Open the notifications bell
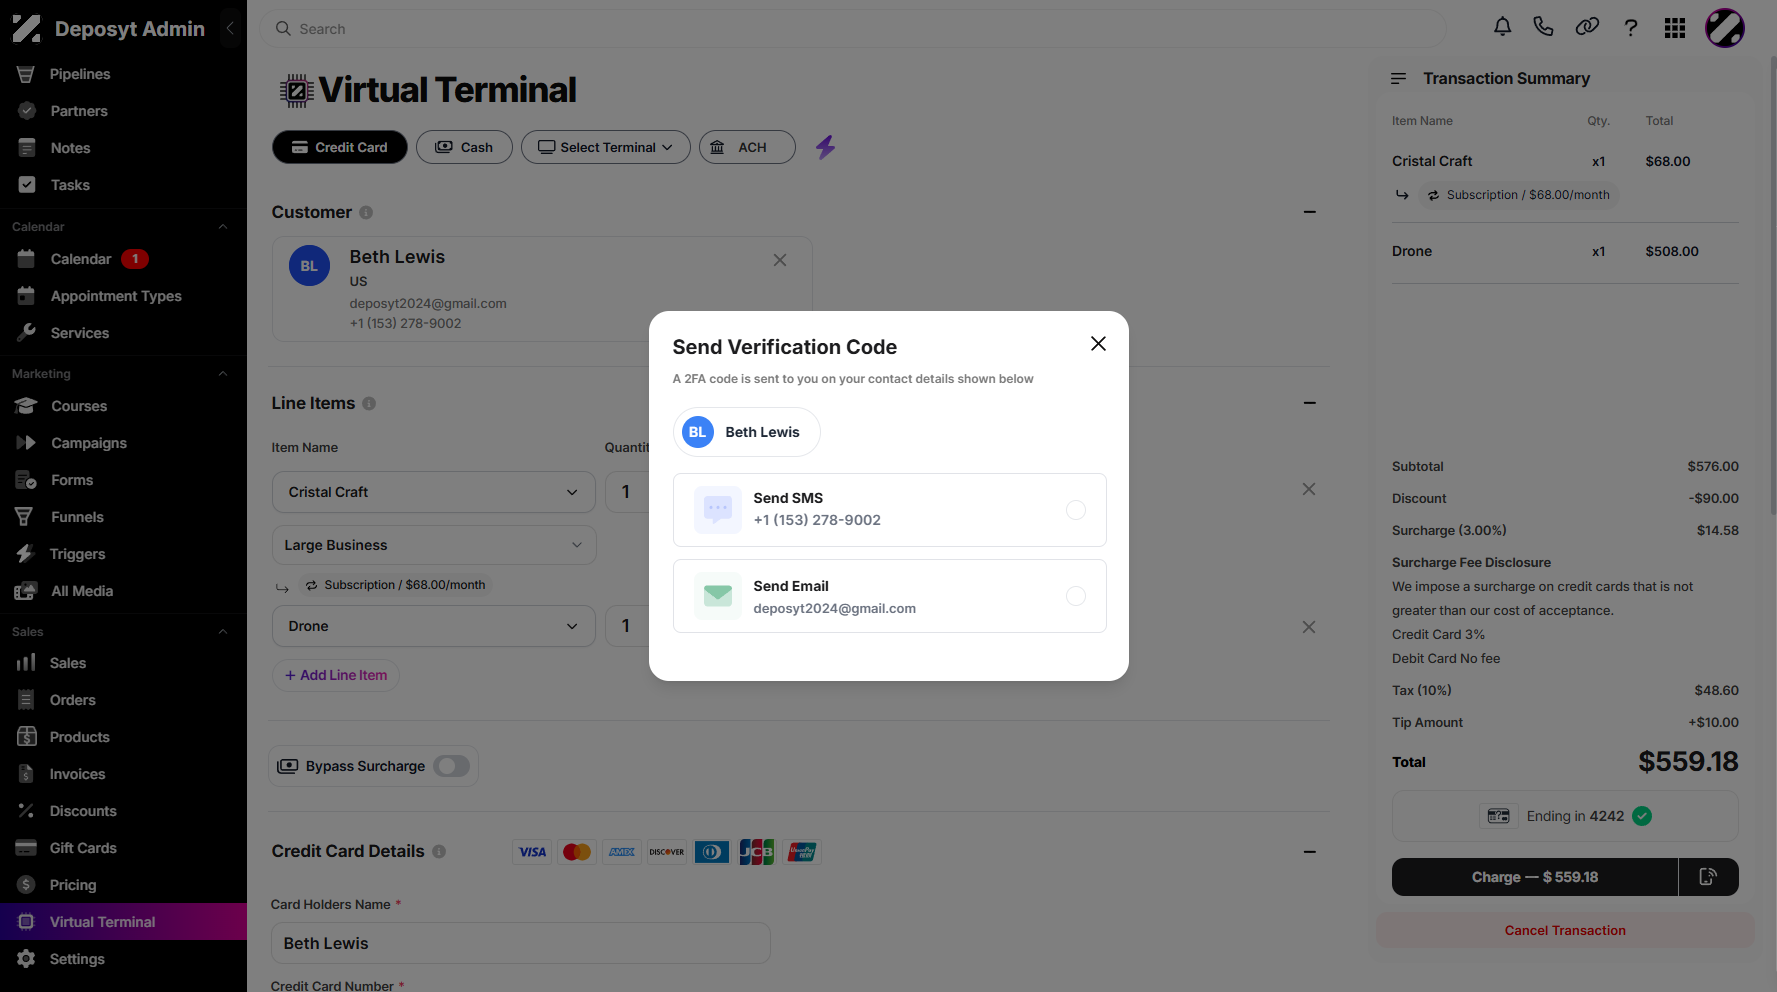 (1502, 27)
